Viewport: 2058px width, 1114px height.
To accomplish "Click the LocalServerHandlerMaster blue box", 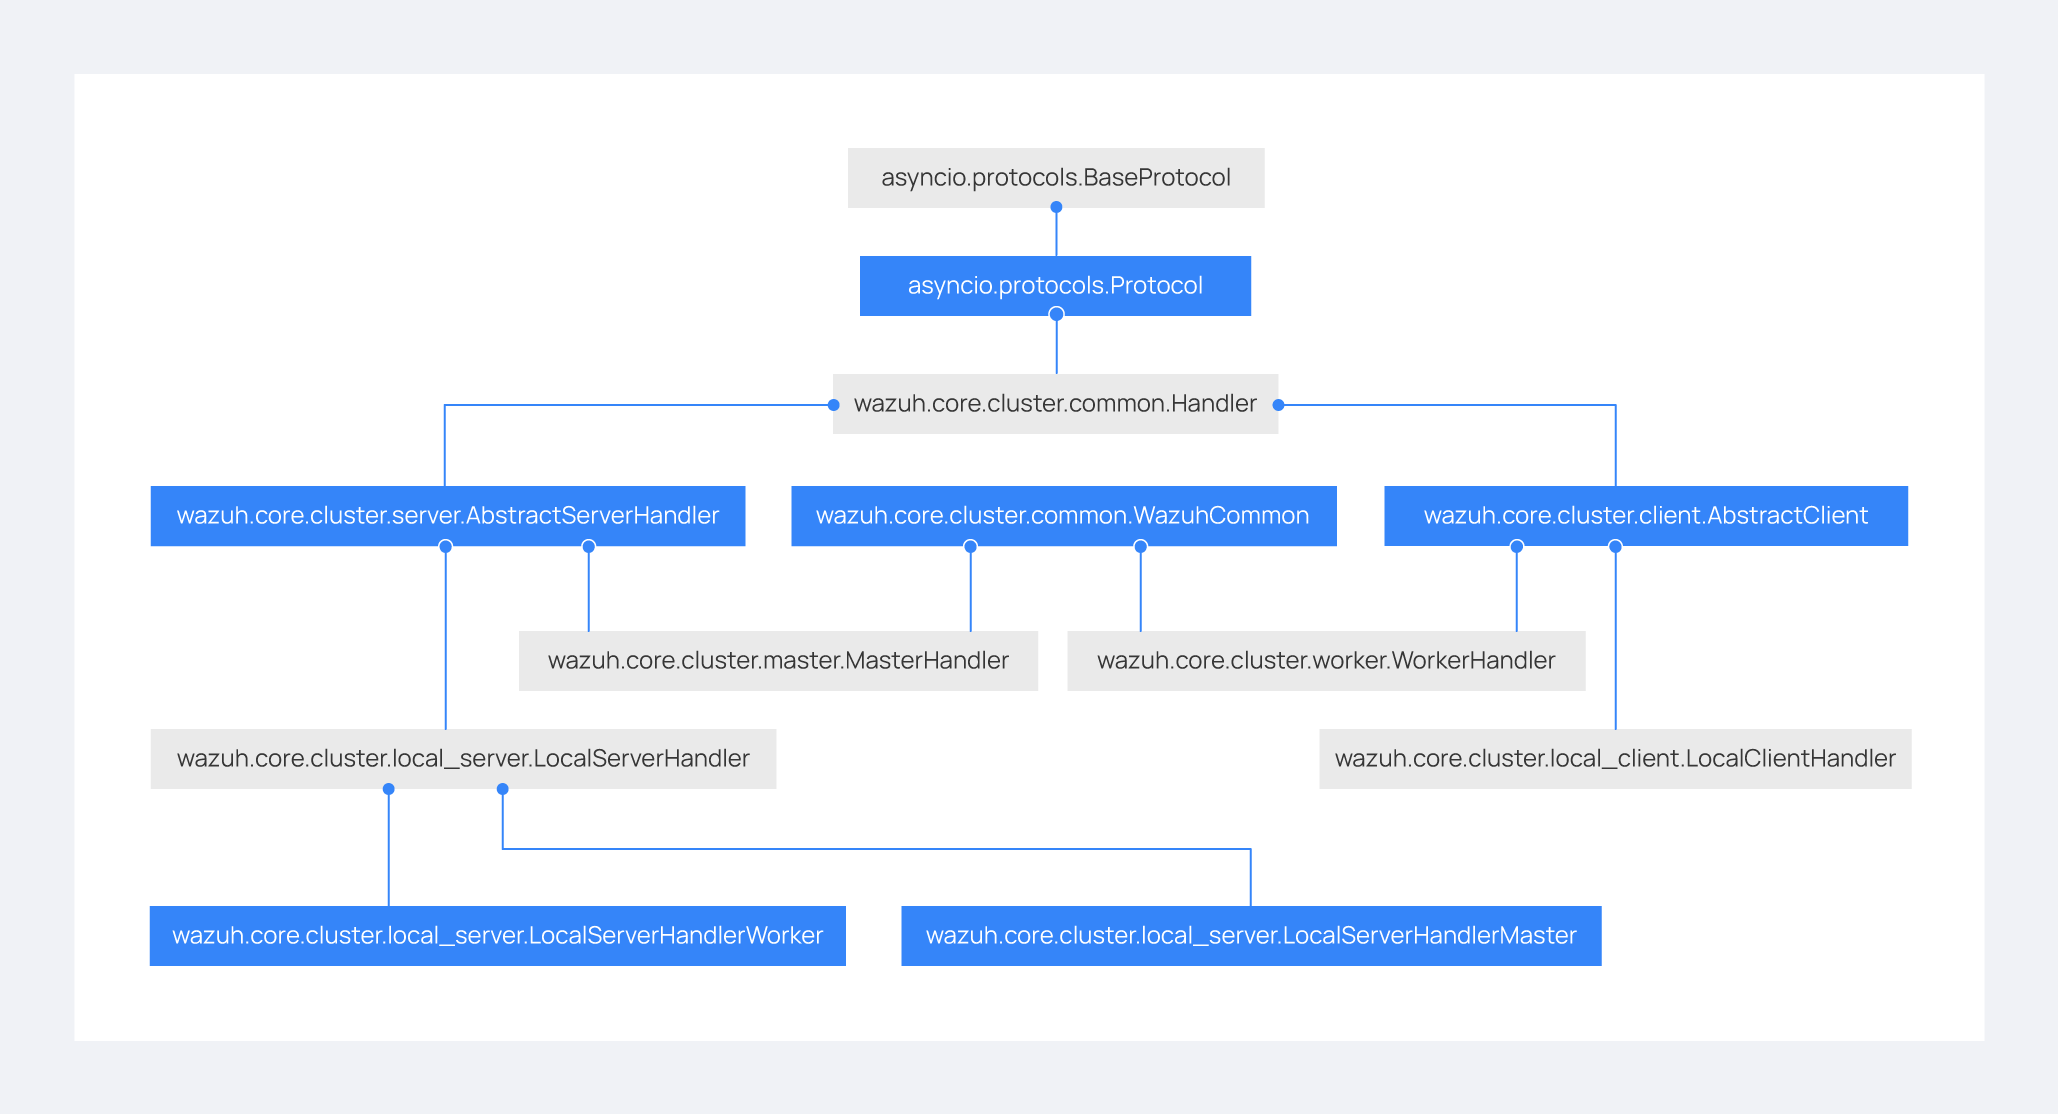I will coord(1251,936).
